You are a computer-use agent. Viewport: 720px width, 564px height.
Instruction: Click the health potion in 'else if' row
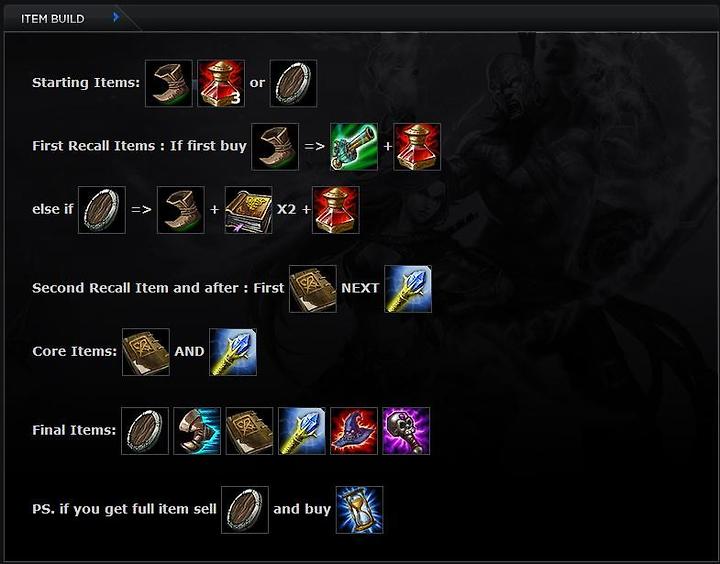pos(336,210)
